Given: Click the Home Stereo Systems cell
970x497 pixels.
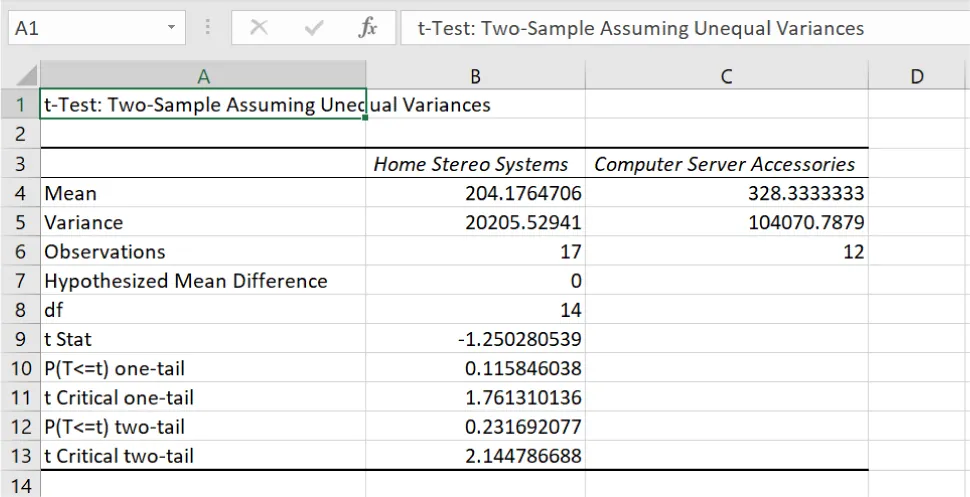Looking at the screenshot, I should pos(475,164).
